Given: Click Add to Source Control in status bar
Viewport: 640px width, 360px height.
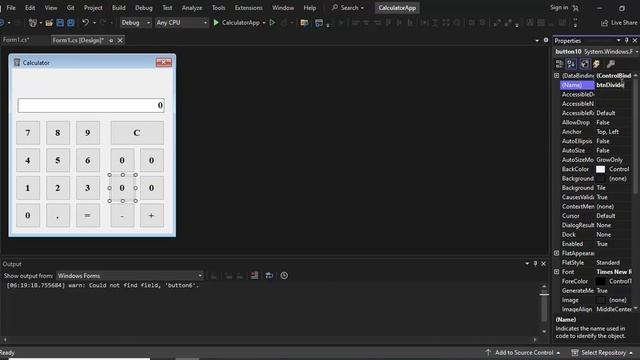Looking at the screenshot, I should click(522, 353).
